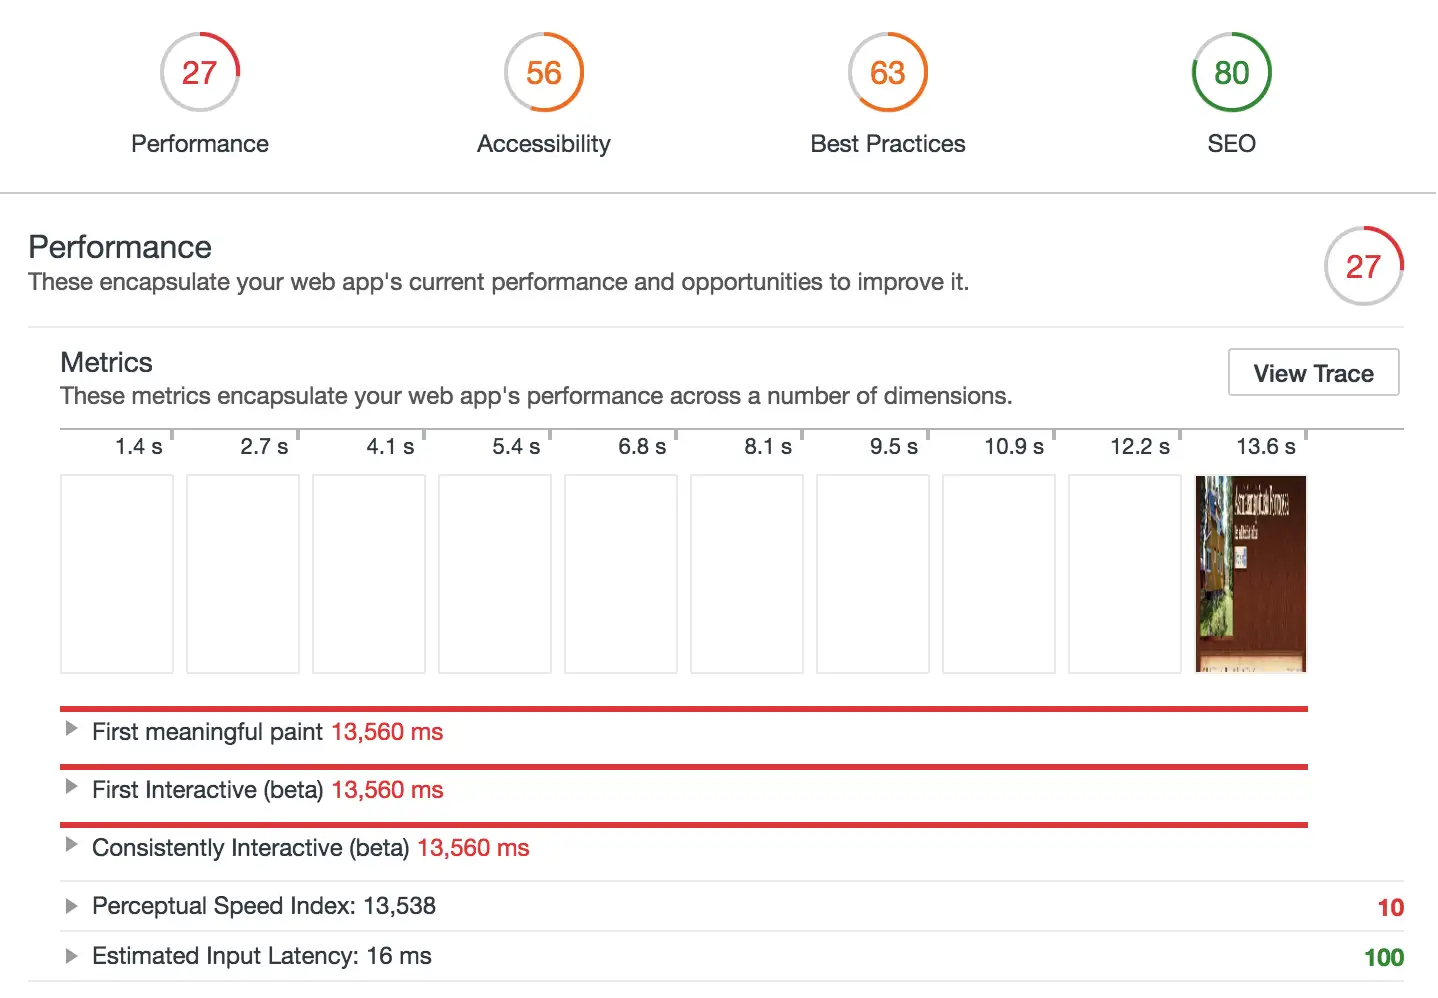This screenshot has width=1438, height=998.
Task: Click the Perceptual Speed Index score 10
Action: point(1391,908)
